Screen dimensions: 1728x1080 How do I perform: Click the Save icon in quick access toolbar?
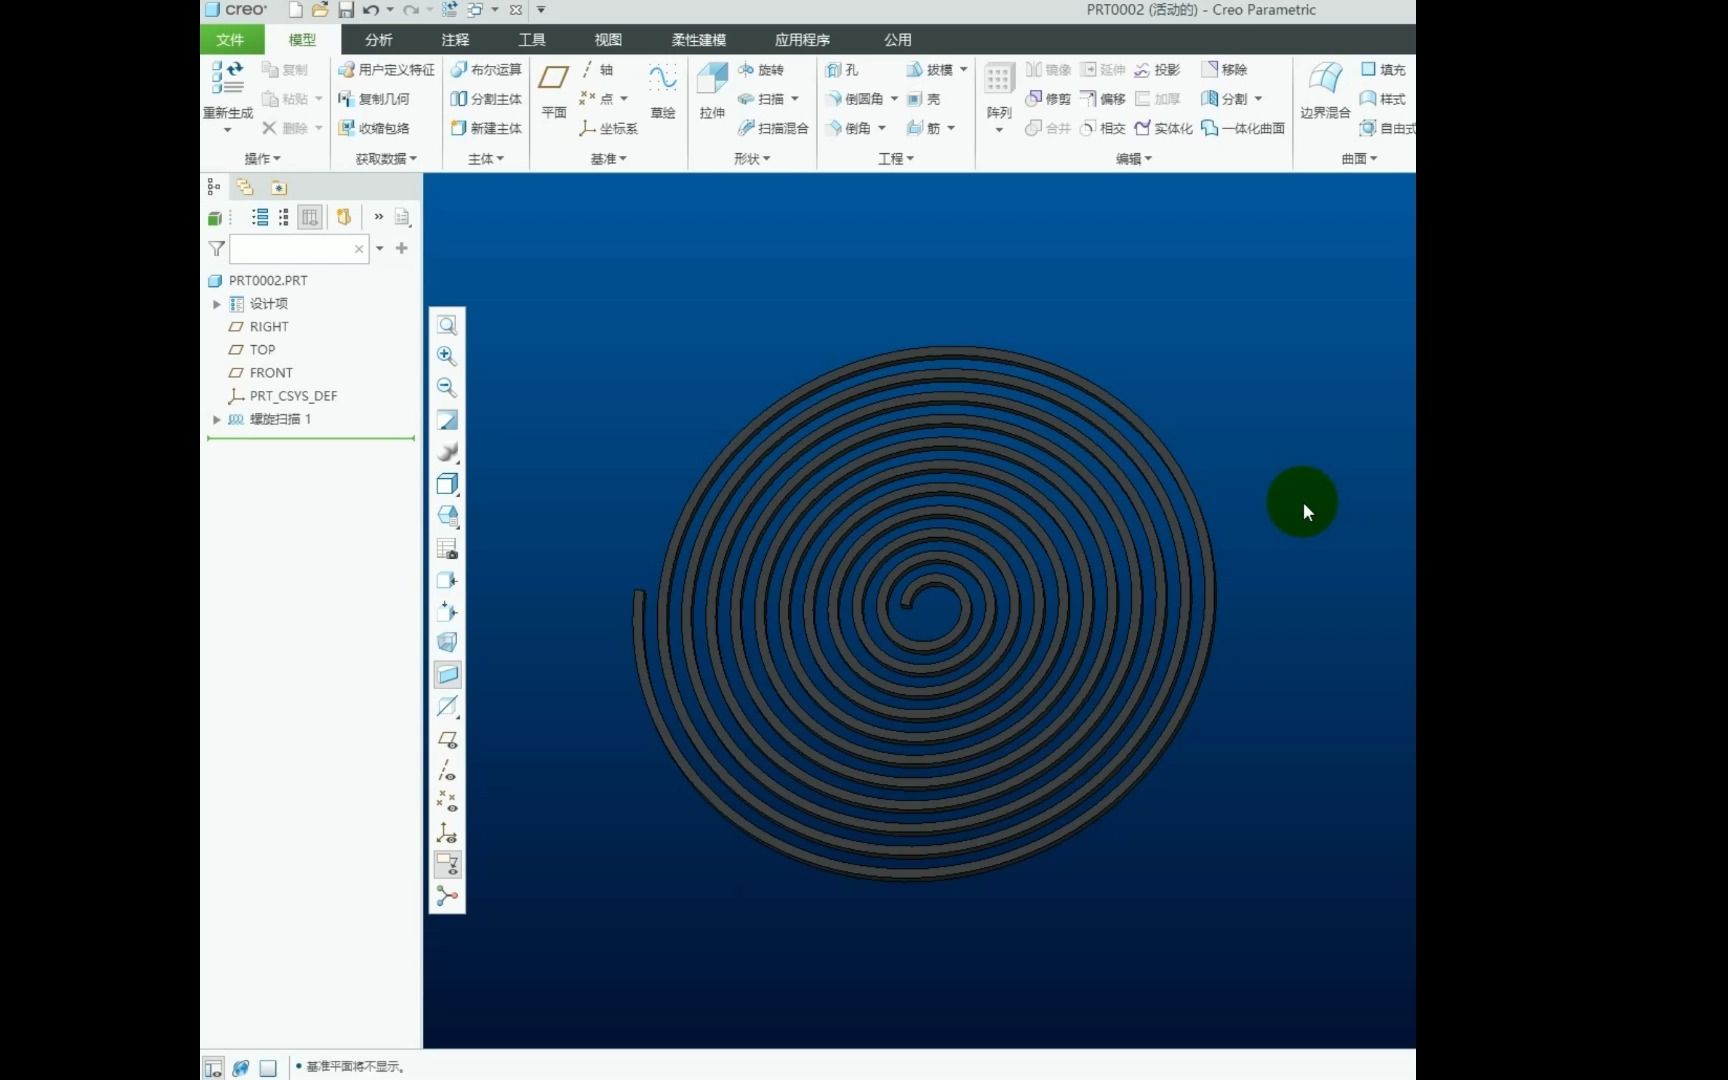click(346, 10)
